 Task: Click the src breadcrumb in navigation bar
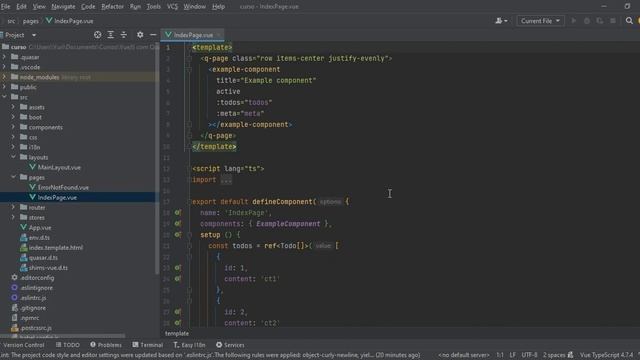pos(11,21)
